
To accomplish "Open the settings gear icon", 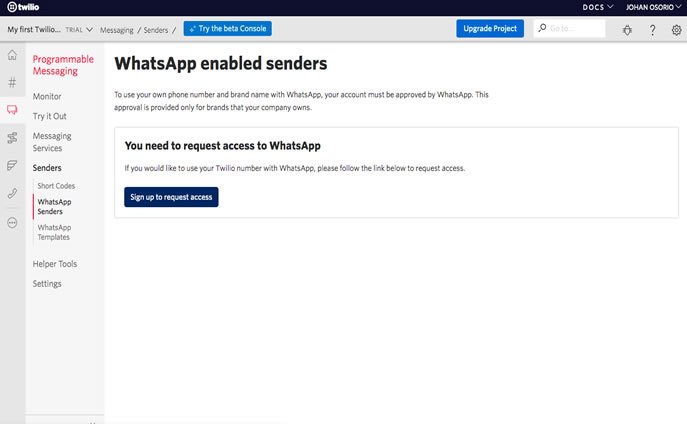I will click(x=677, y=29).
